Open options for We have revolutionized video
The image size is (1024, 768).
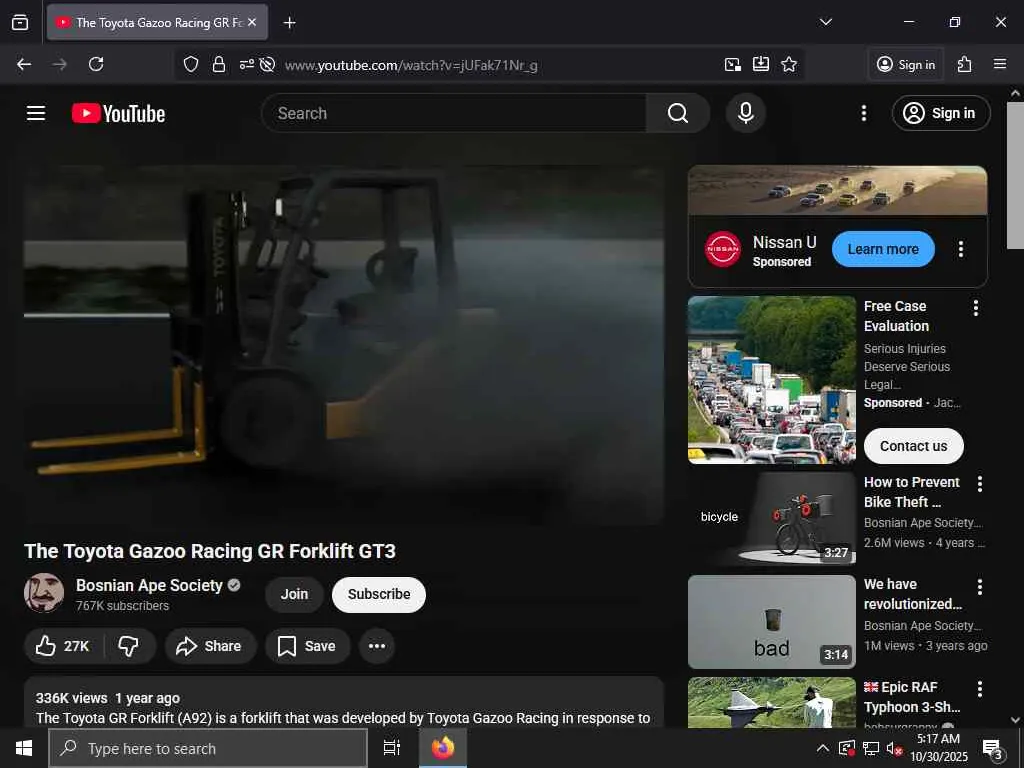979,587
